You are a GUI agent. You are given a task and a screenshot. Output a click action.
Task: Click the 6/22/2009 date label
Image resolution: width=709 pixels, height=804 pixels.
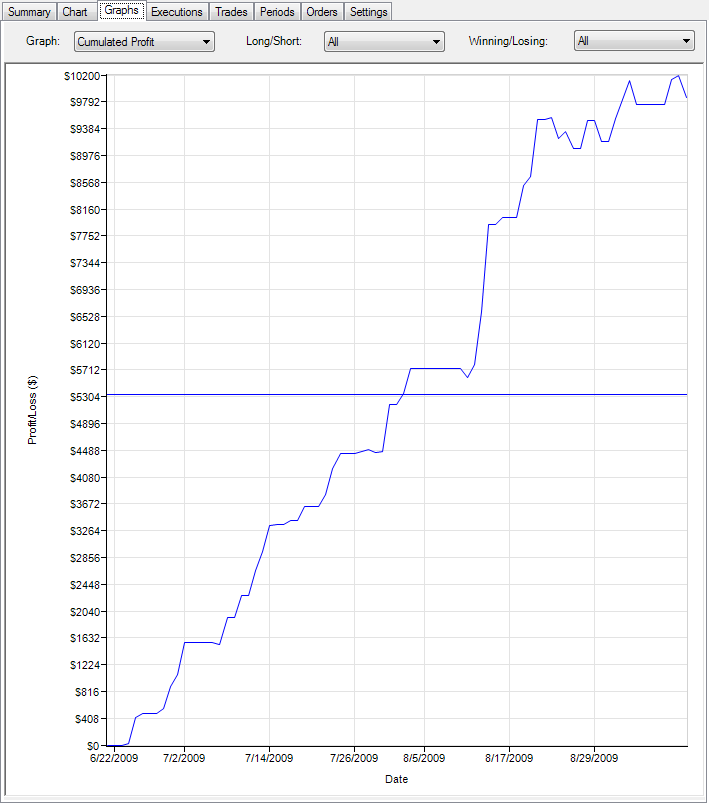pos(114,758)
